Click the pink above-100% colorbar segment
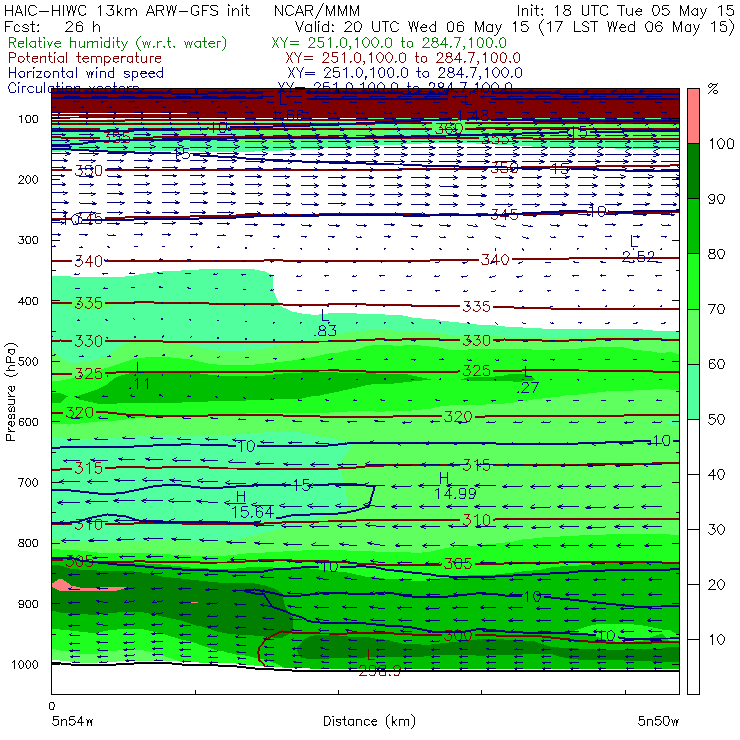740x740 pixels. 693,116
